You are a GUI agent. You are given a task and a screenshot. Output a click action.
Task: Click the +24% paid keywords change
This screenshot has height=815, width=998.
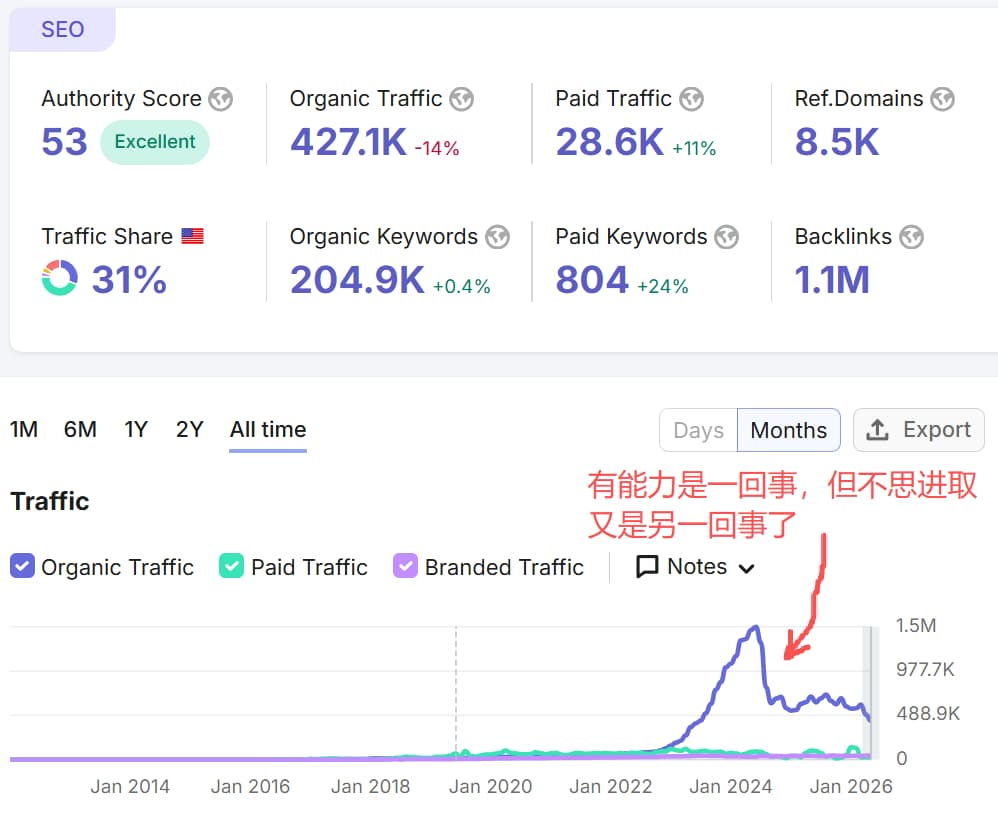(x=663, y=287)
